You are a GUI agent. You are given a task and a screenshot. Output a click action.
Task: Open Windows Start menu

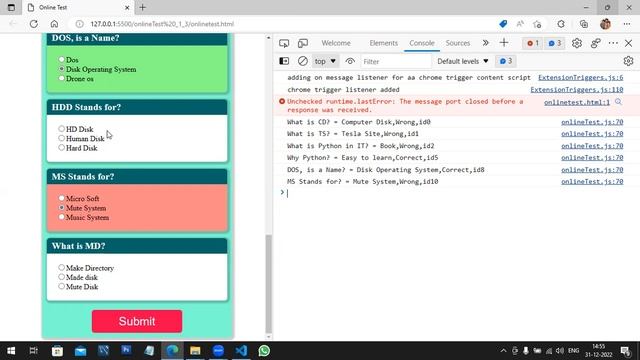click(x=11, y=351)
